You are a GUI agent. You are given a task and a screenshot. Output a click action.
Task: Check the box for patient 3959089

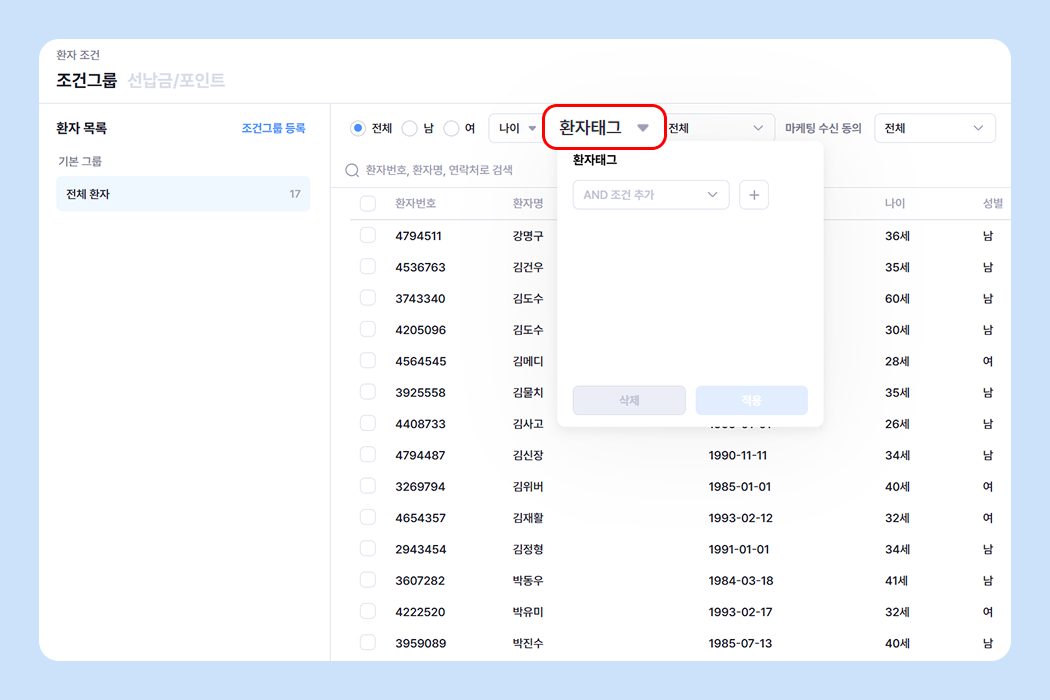coord(367,642)
